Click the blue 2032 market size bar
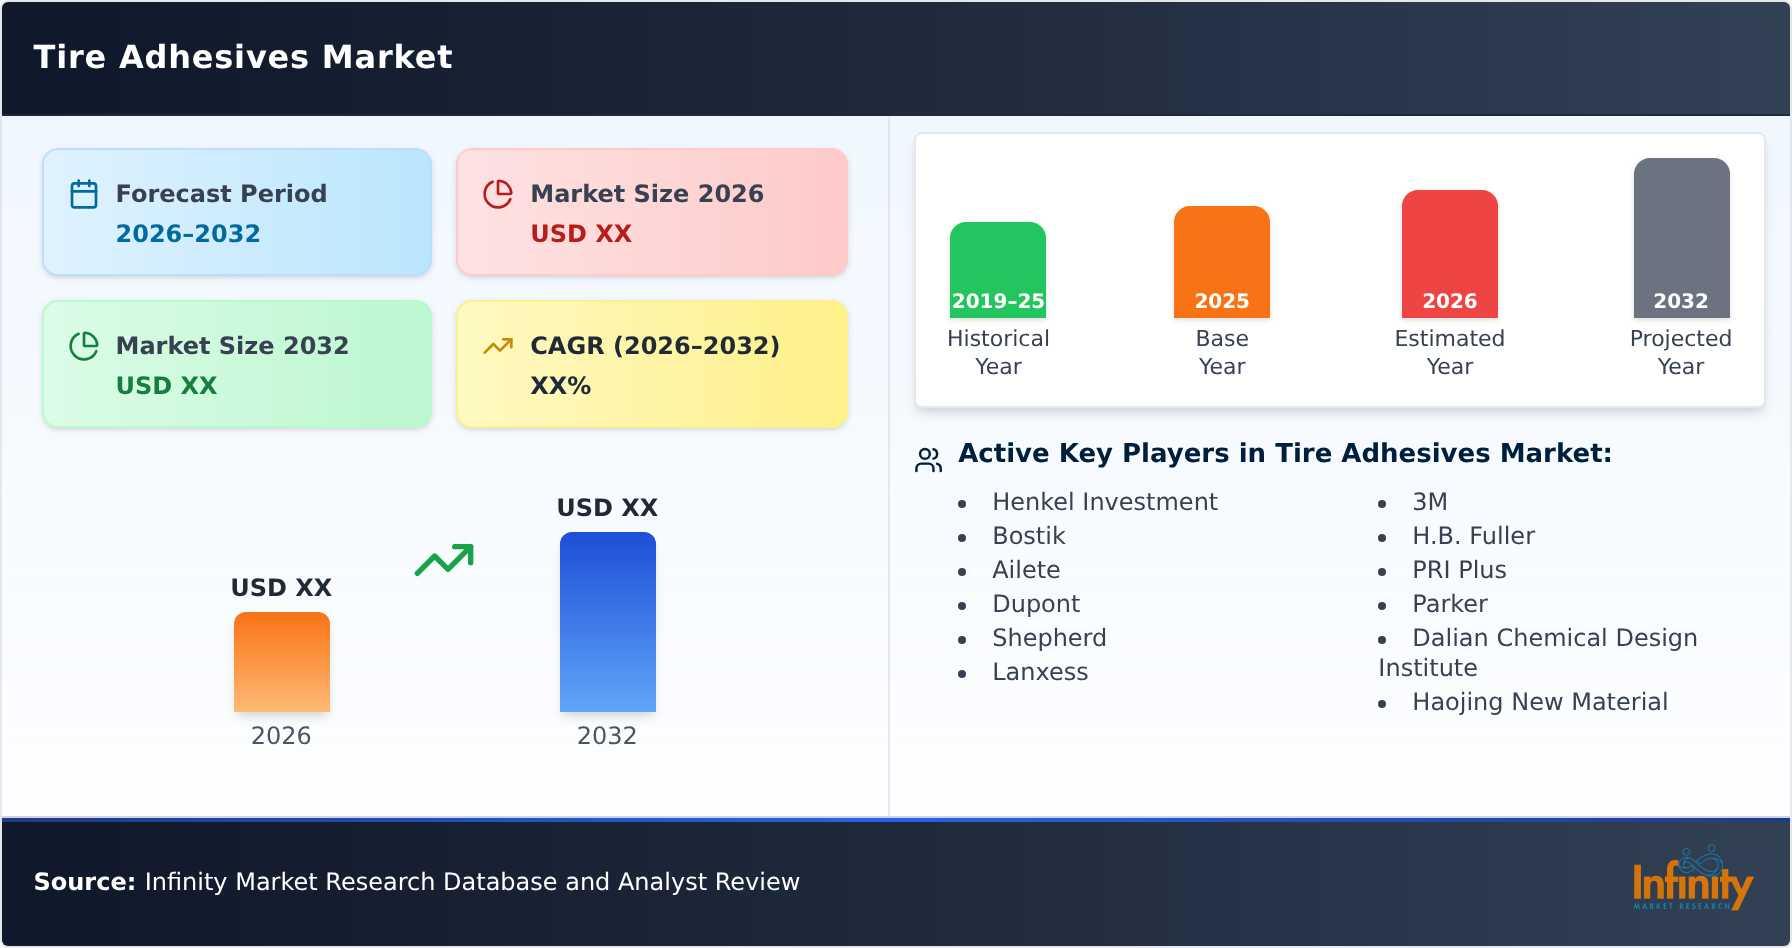The image size is (1792, 948). click(608, 622)
